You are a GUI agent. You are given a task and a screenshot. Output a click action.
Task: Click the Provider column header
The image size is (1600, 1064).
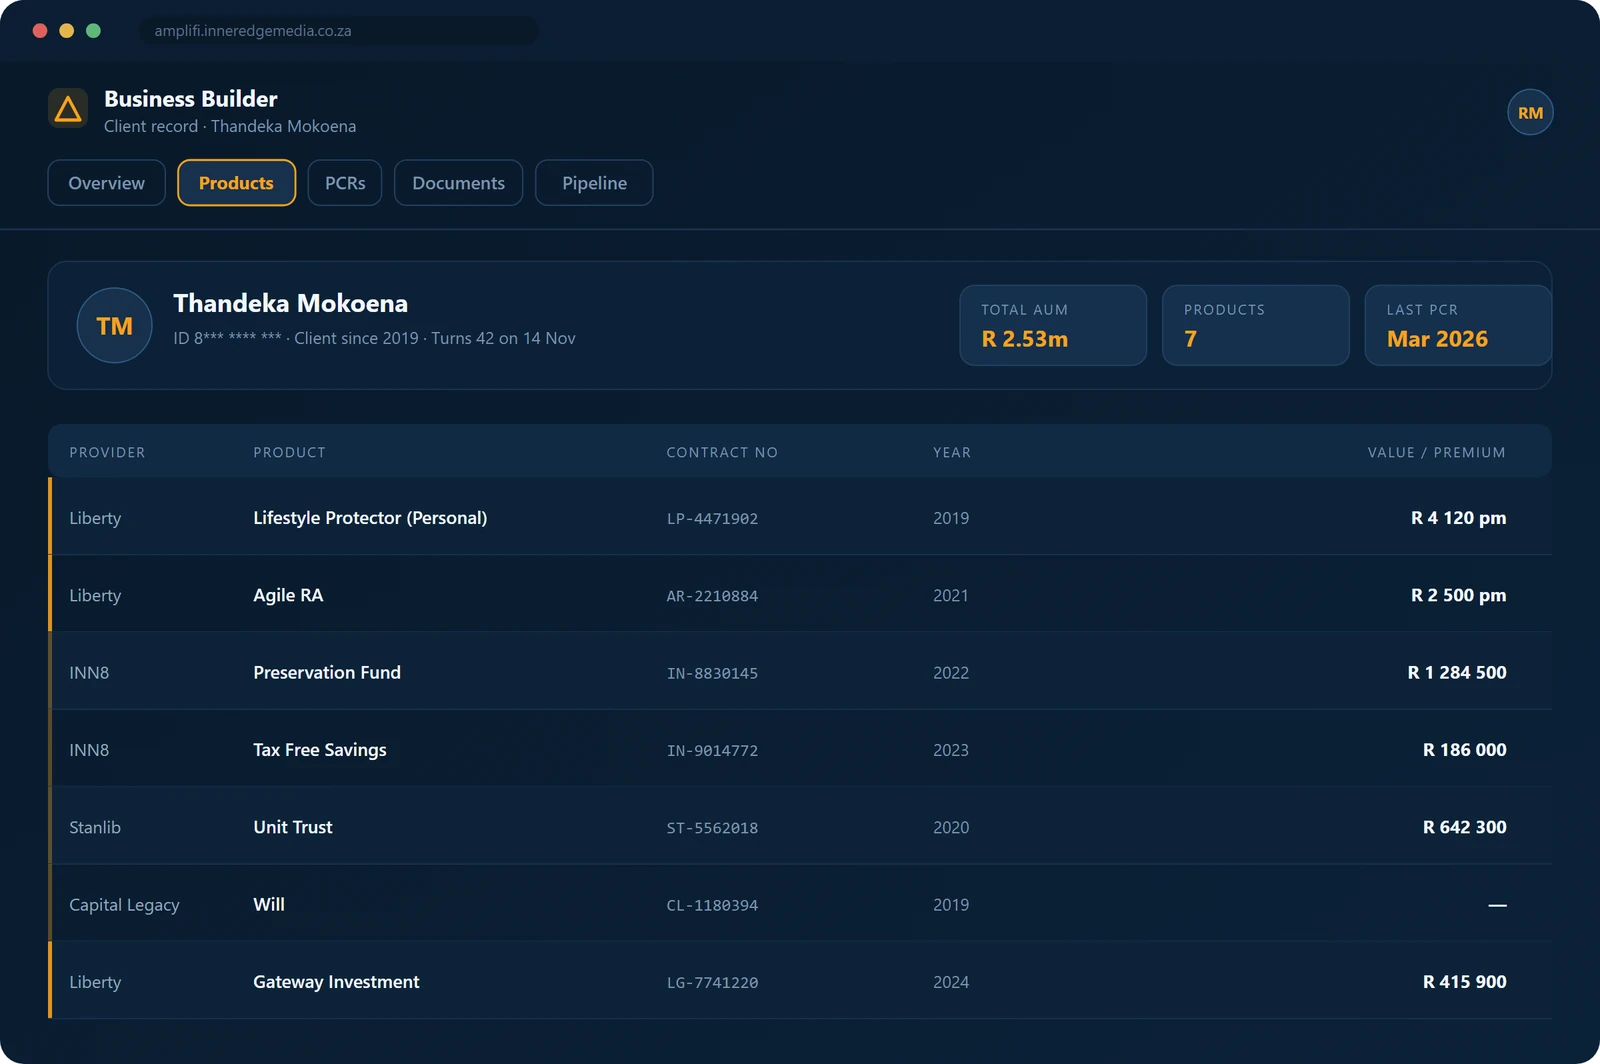(x=107, y=452)
